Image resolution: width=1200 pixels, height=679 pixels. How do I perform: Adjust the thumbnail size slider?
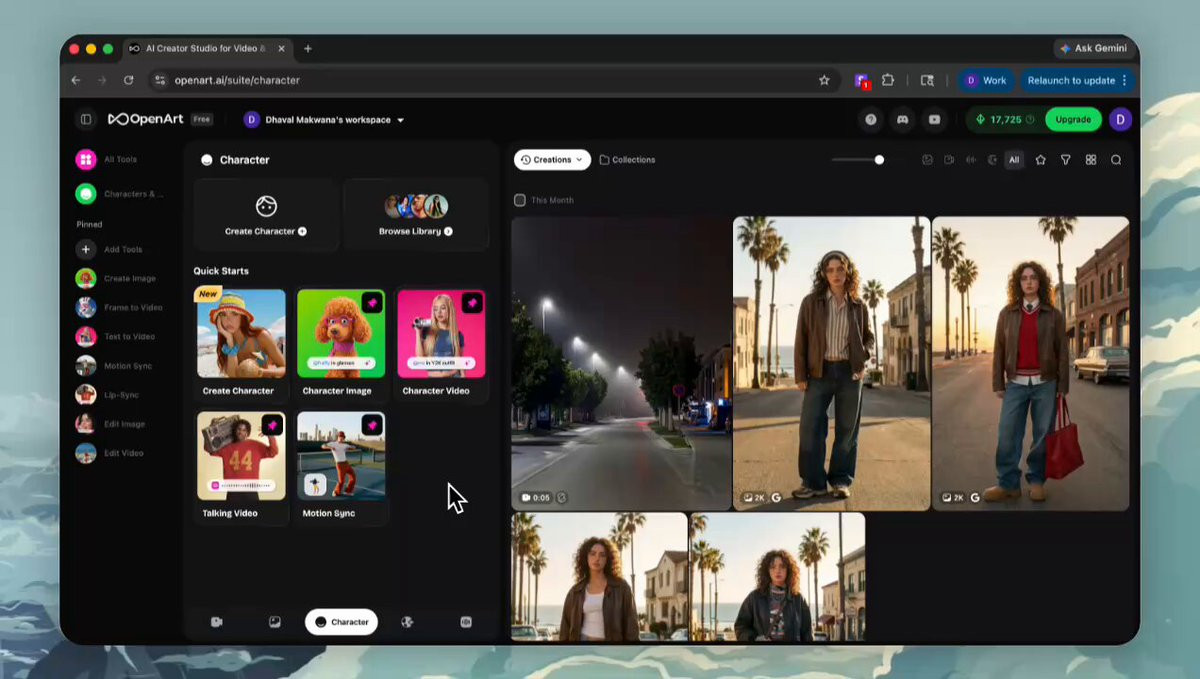[879, 160]
